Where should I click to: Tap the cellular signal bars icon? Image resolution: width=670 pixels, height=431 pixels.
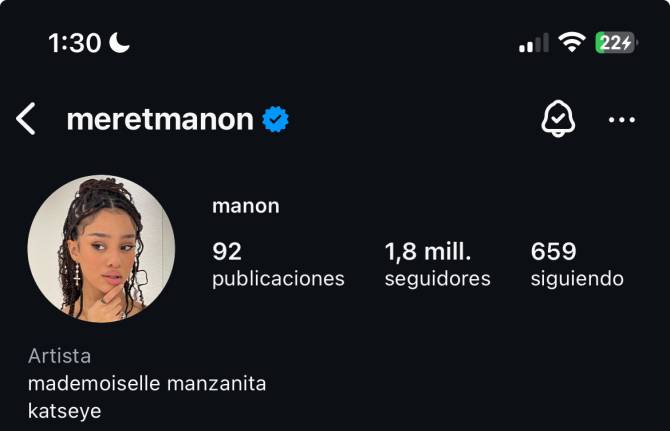pyautogui.click(x=533, y=43)
